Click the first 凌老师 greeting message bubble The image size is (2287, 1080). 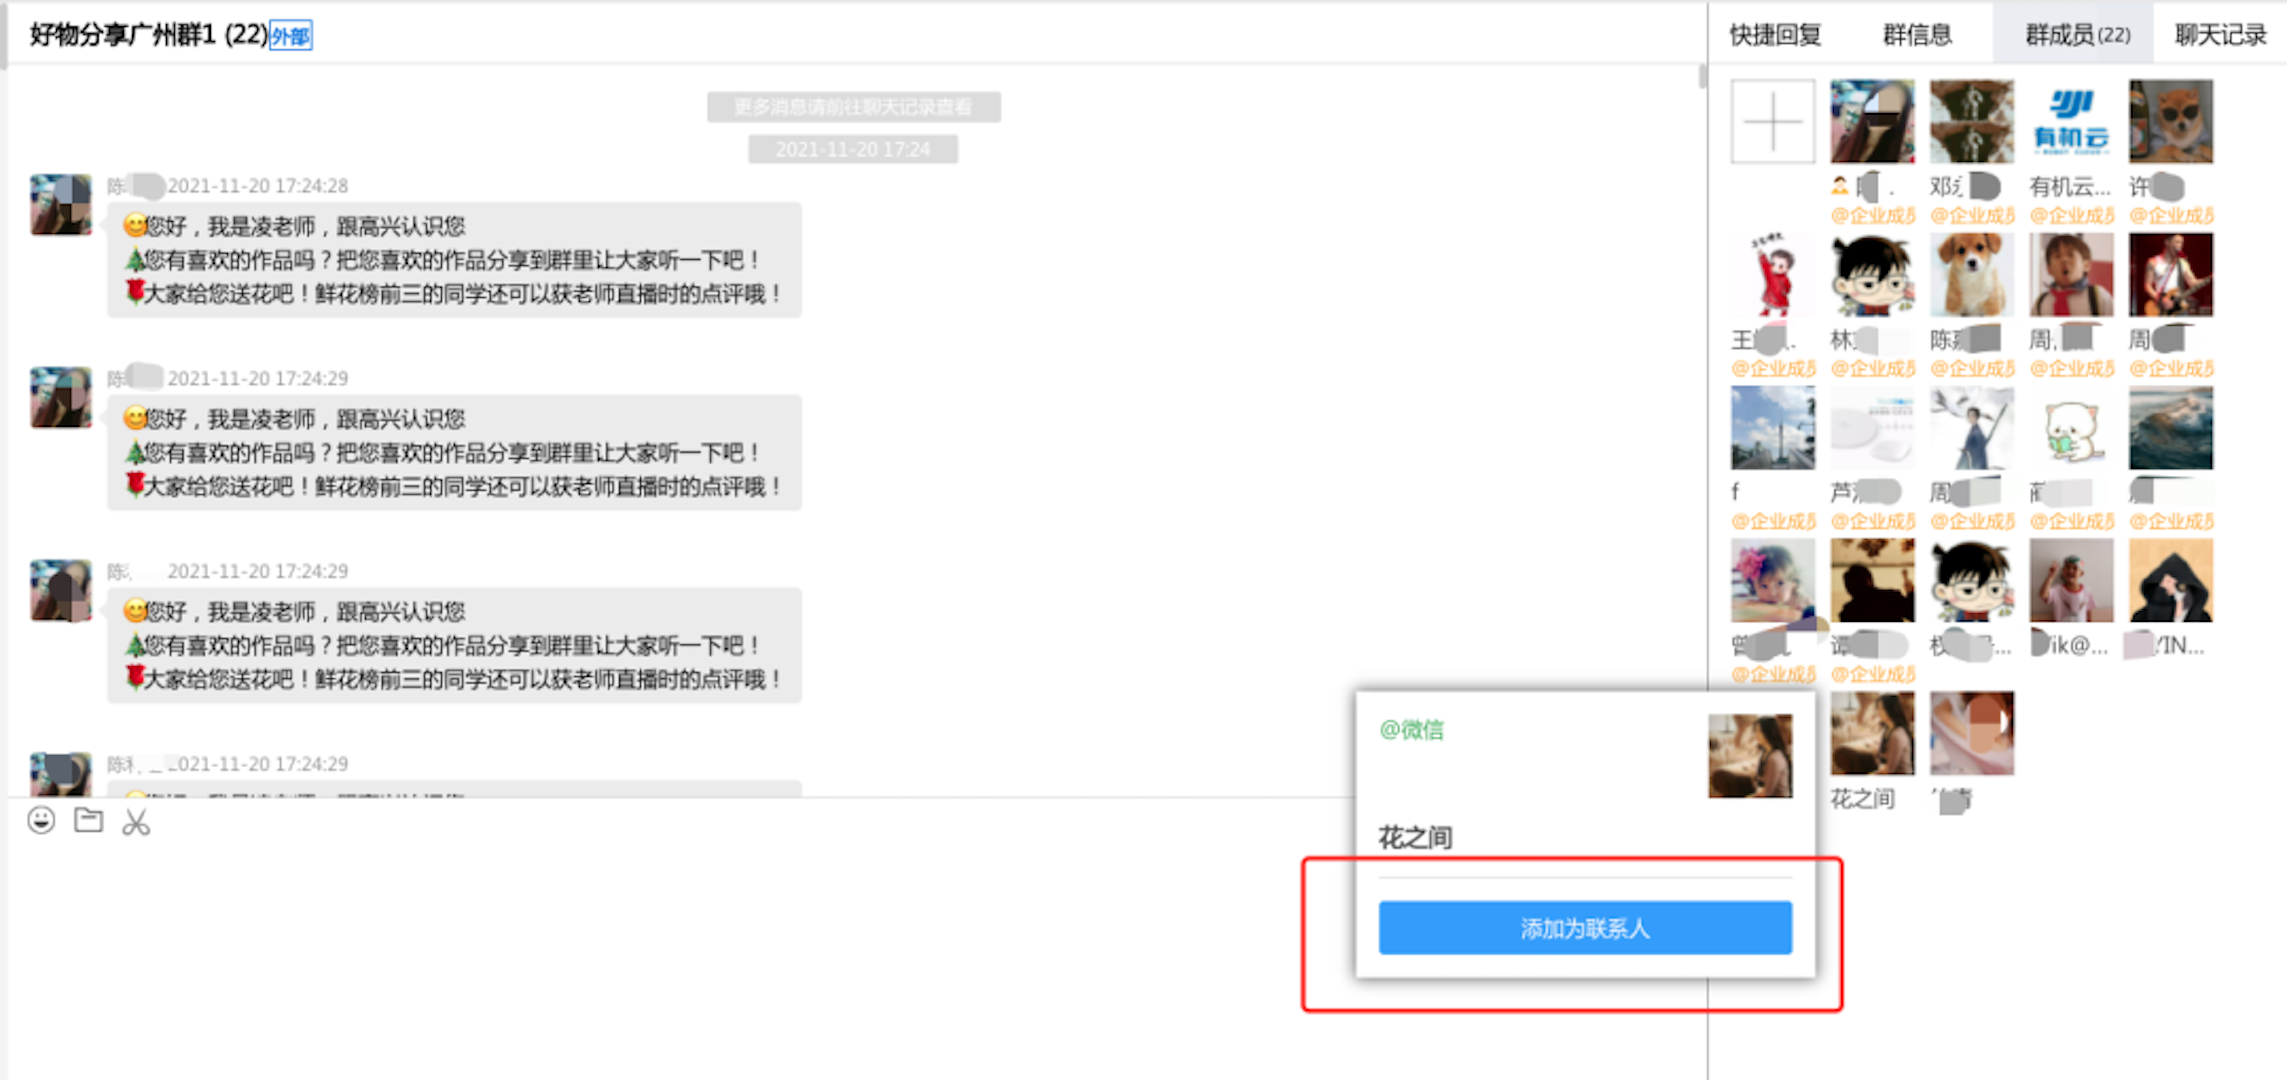tap(452, 259)
